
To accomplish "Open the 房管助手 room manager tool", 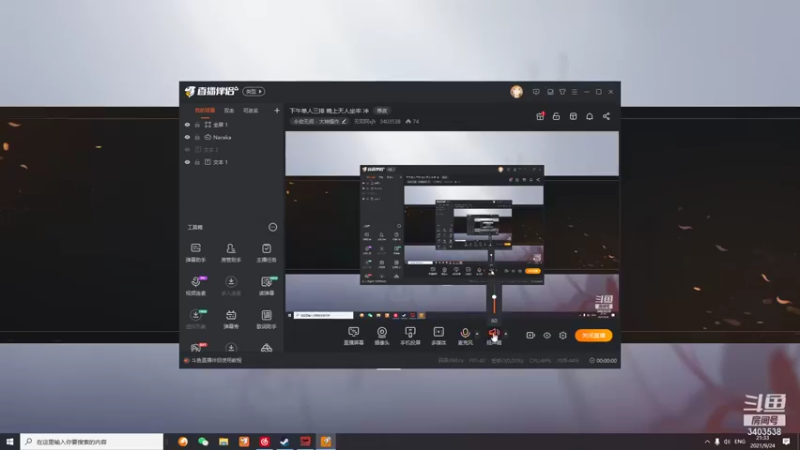I will 231,253.
